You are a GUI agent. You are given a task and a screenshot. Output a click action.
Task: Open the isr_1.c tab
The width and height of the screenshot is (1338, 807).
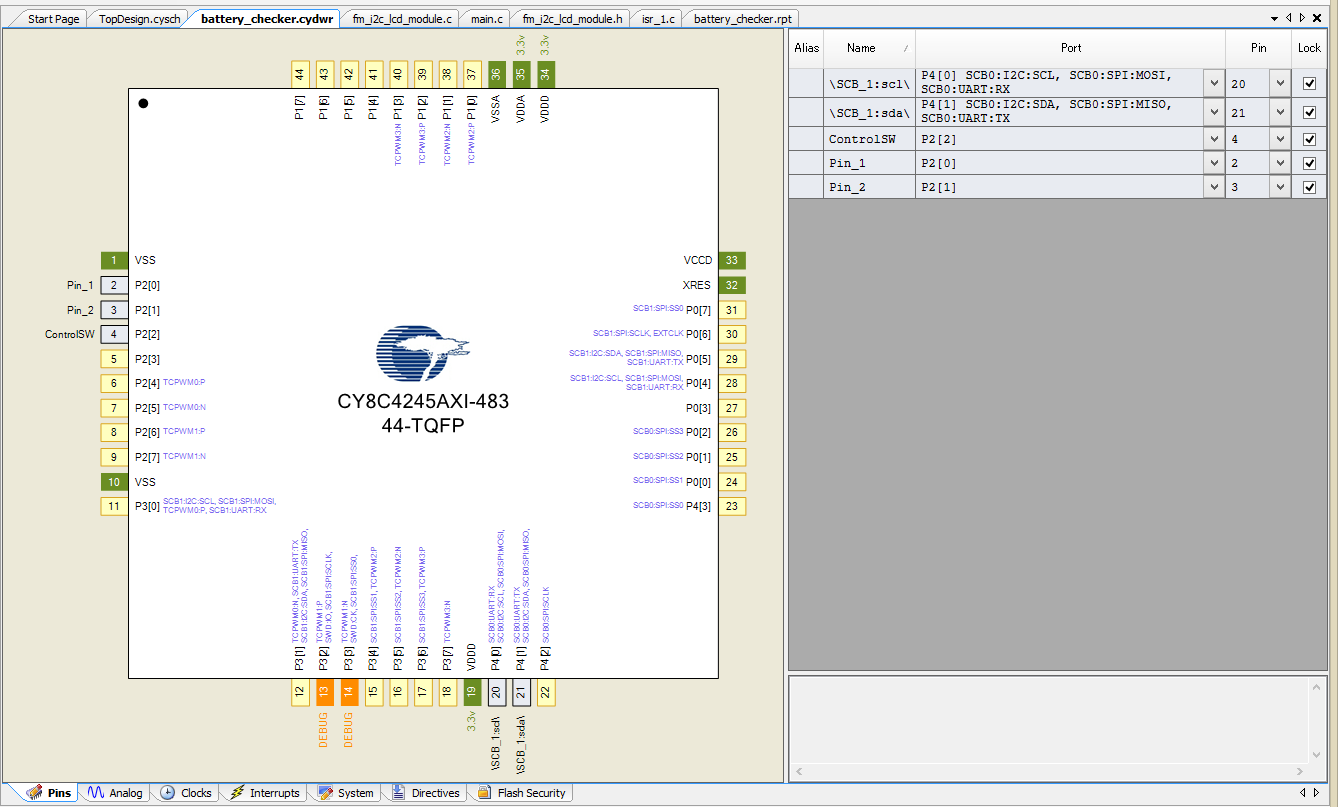(x=658, y=19)
